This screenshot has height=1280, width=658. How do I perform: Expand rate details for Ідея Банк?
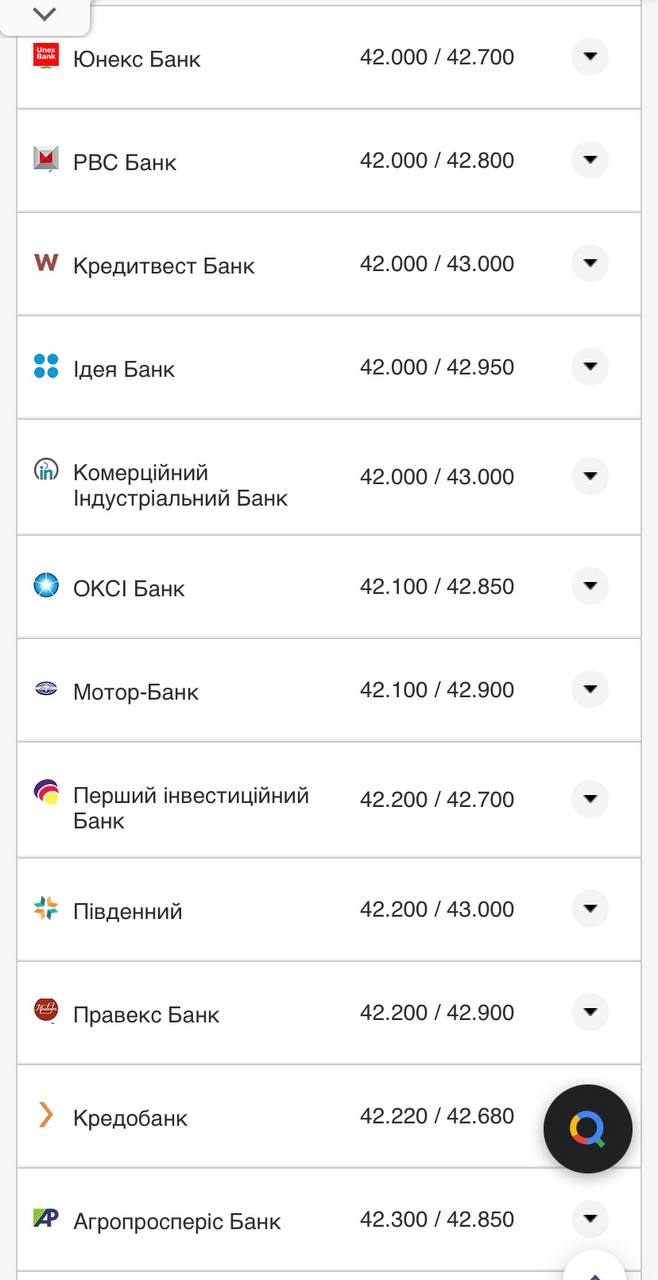coord(590,366)
